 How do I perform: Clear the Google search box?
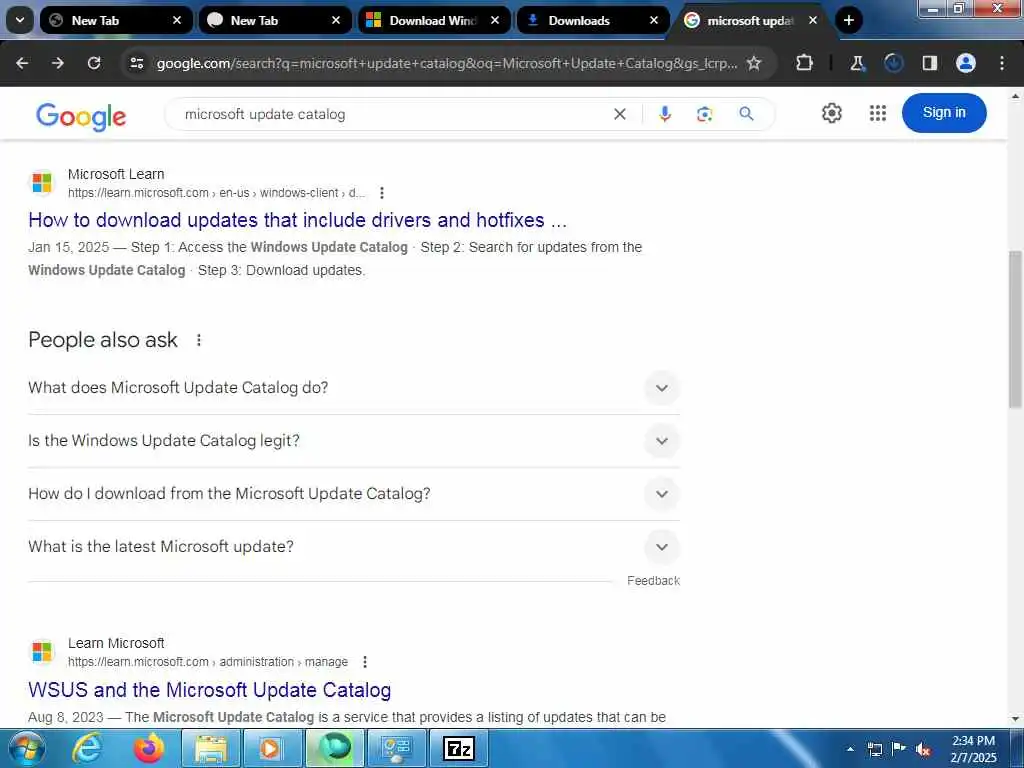(620, 114)
